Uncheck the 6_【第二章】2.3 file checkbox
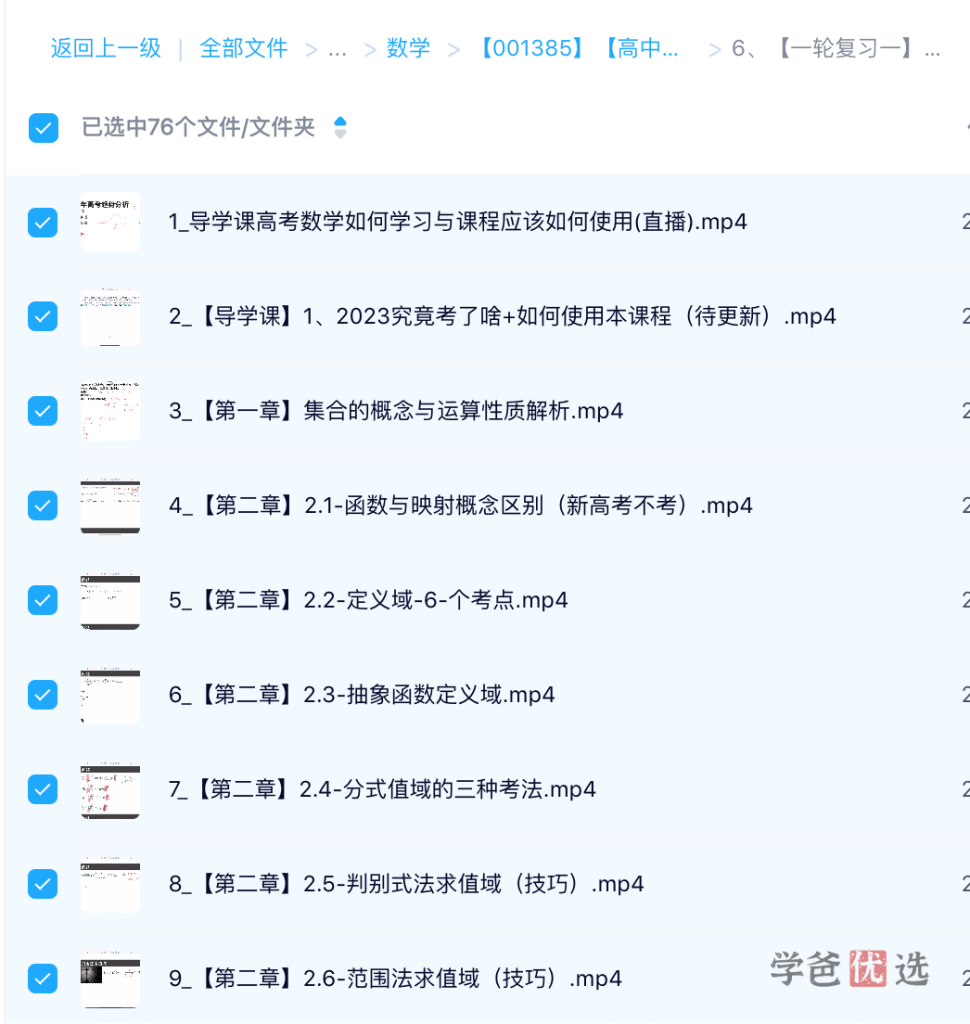 tap(43, 695)
